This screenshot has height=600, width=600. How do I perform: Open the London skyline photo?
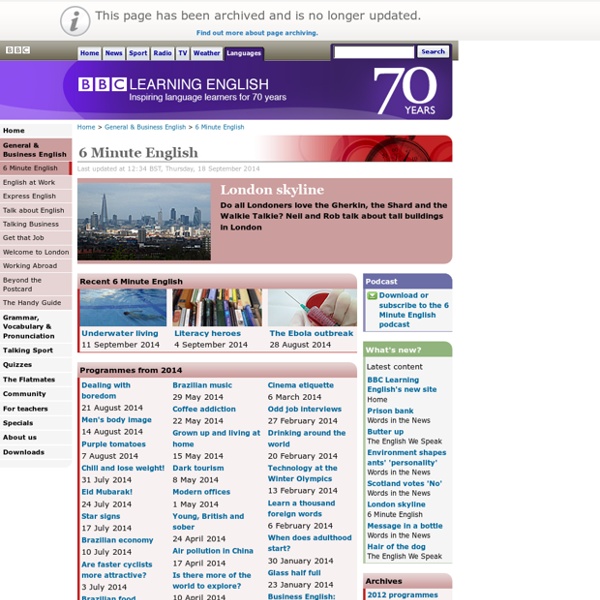[x=144, y=221]
